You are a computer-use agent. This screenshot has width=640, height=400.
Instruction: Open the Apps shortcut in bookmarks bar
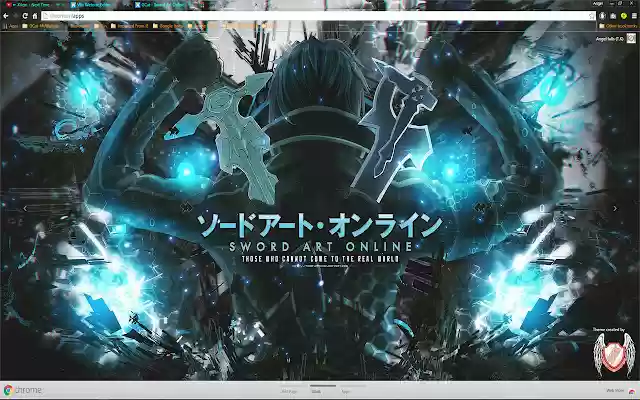click(x=11, y=26)
